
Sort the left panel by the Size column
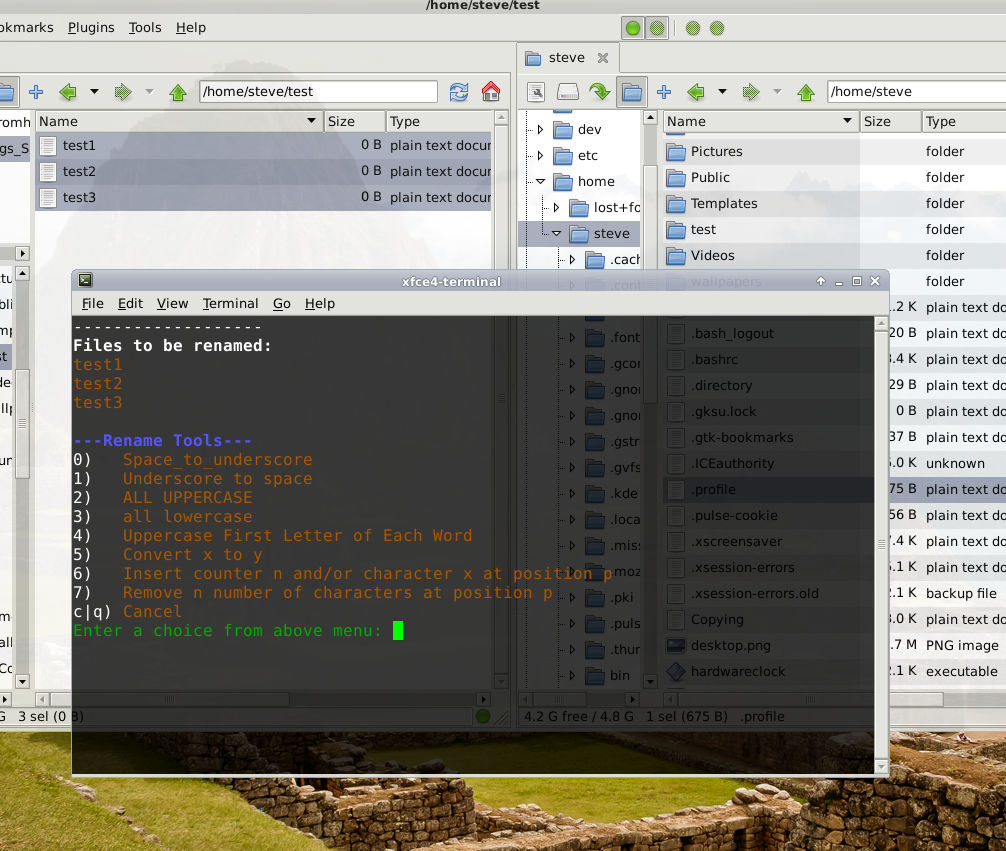[x=354, y=121]
